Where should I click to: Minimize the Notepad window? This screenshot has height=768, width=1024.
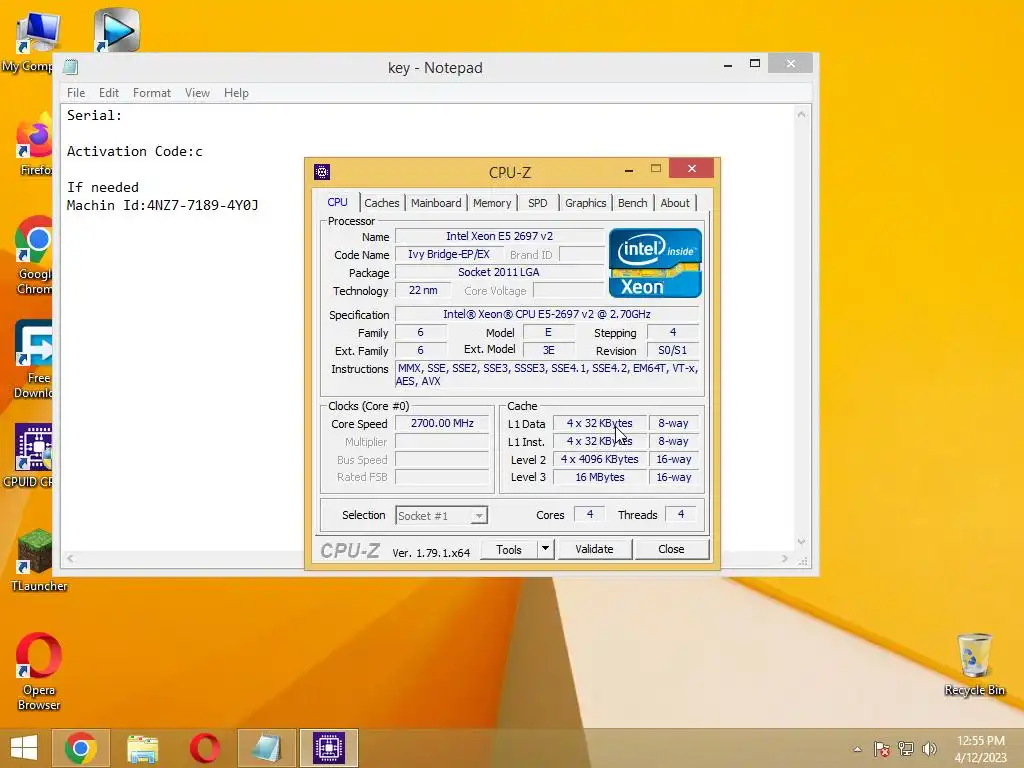tap(728, 65)
